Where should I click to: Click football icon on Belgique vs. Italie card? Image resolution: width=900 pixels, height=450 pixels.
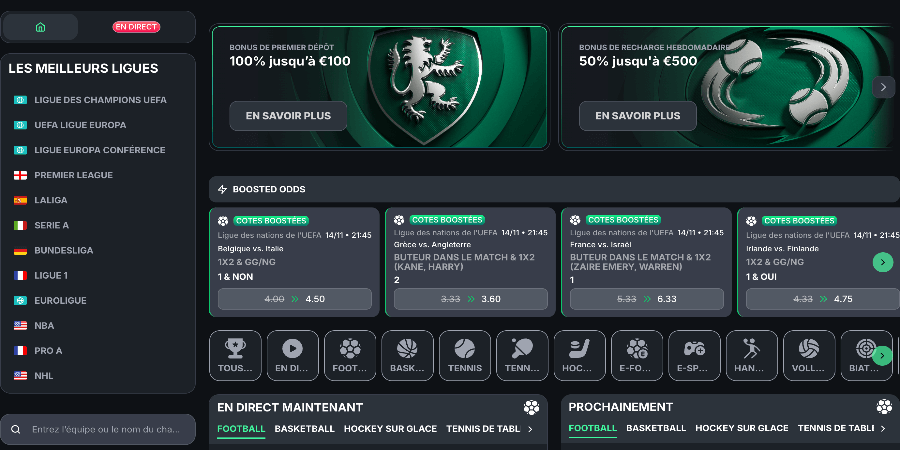[223, 221]
